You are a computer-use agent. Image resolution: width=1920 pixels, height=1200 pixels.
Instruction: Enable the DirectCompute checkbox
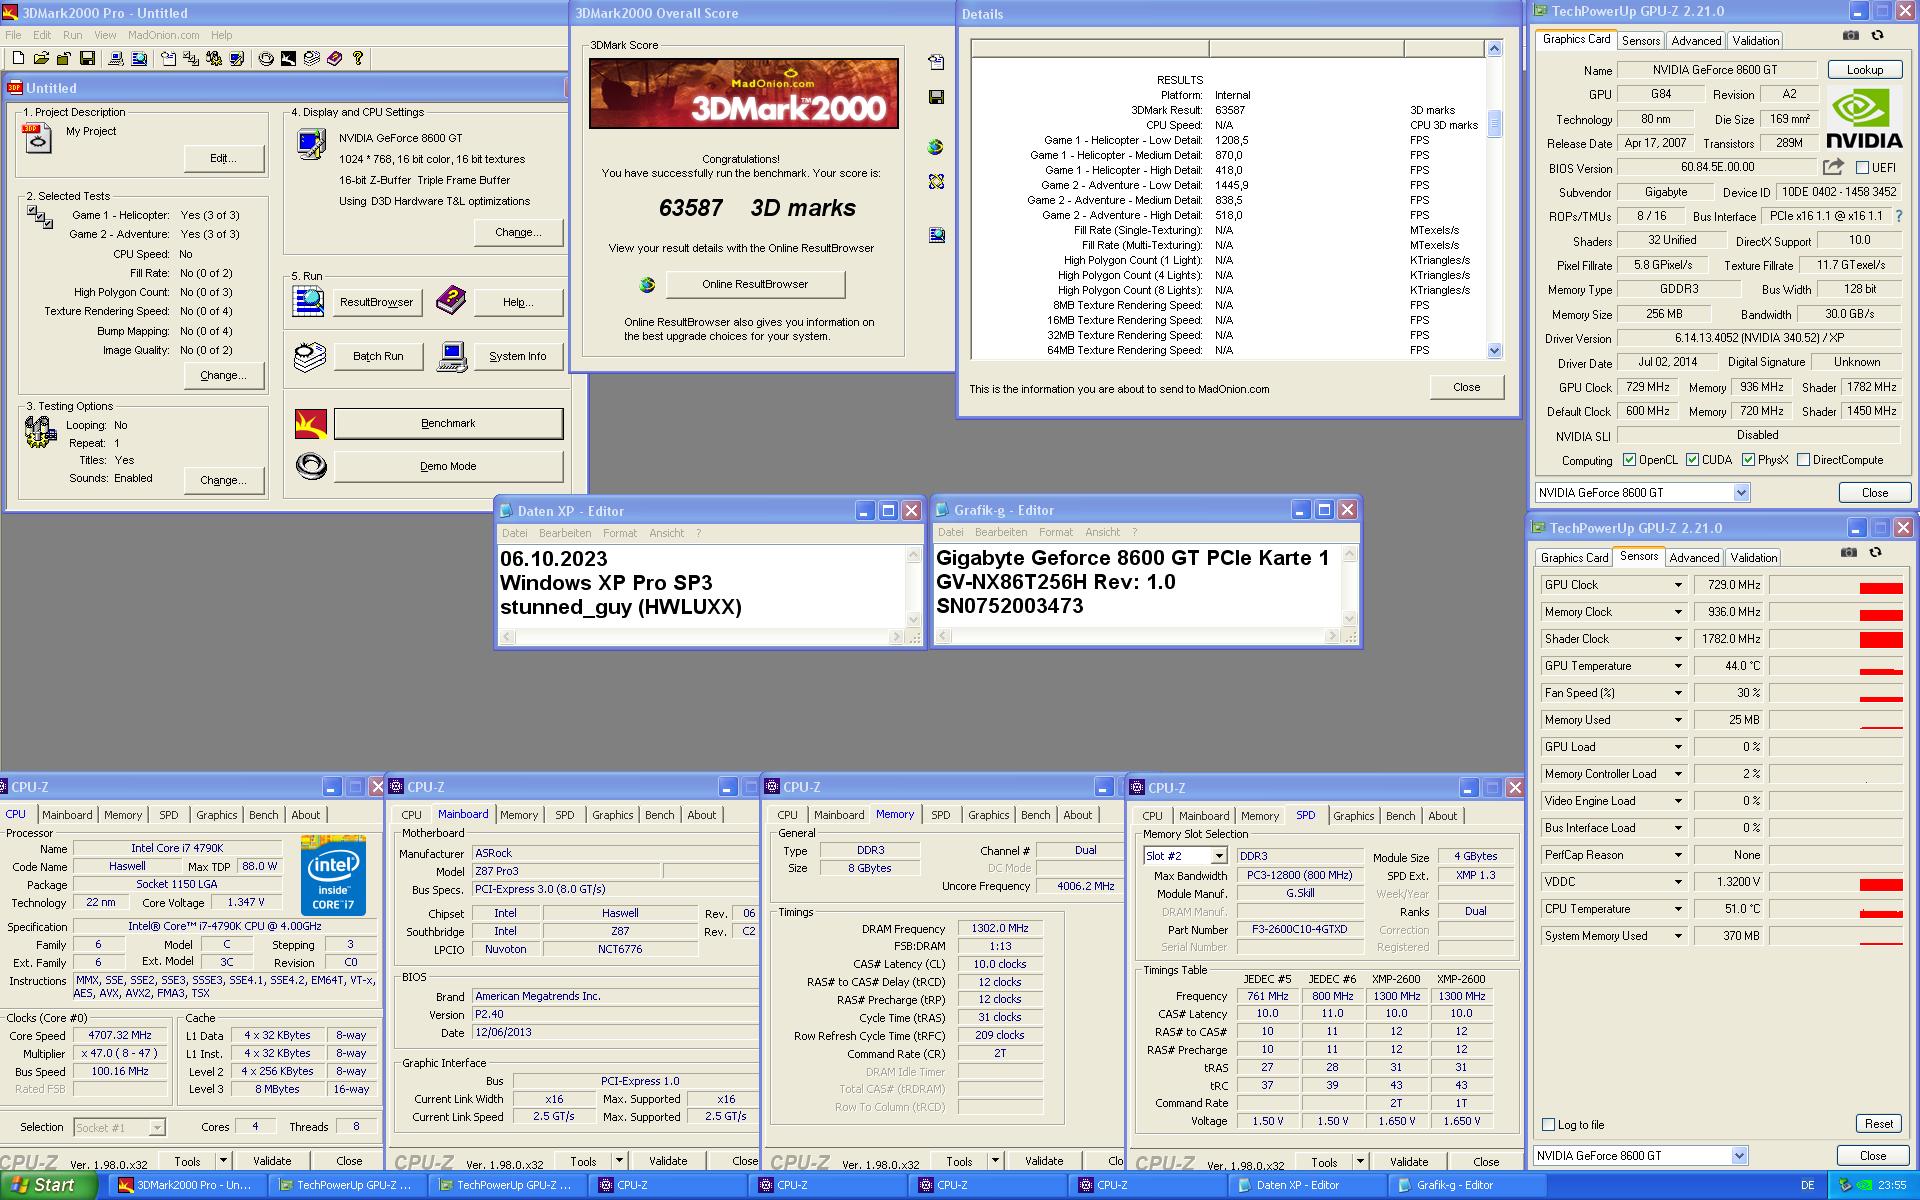tap(1803, 460)
